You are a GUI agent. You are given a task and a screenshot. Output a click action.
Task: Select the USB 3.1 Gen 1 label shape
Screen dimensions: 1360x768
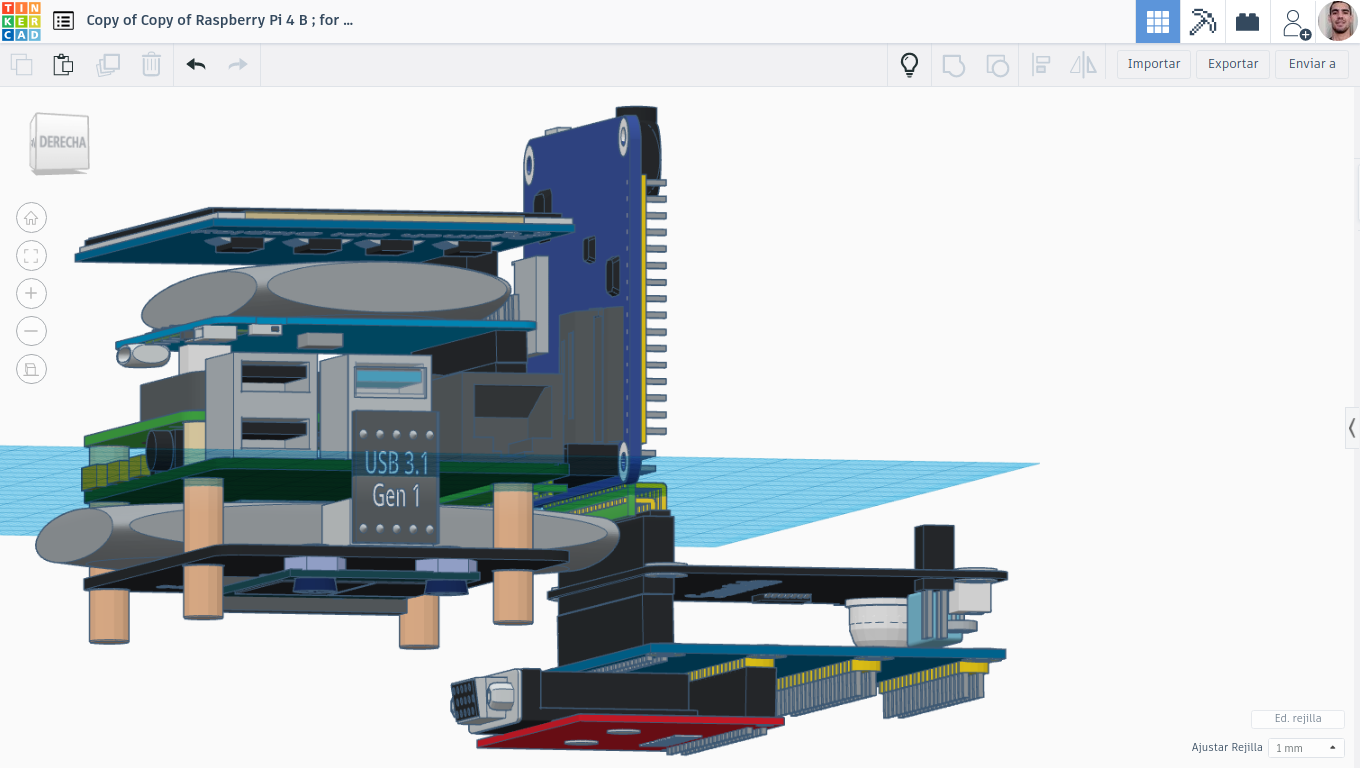coord(395,478)
